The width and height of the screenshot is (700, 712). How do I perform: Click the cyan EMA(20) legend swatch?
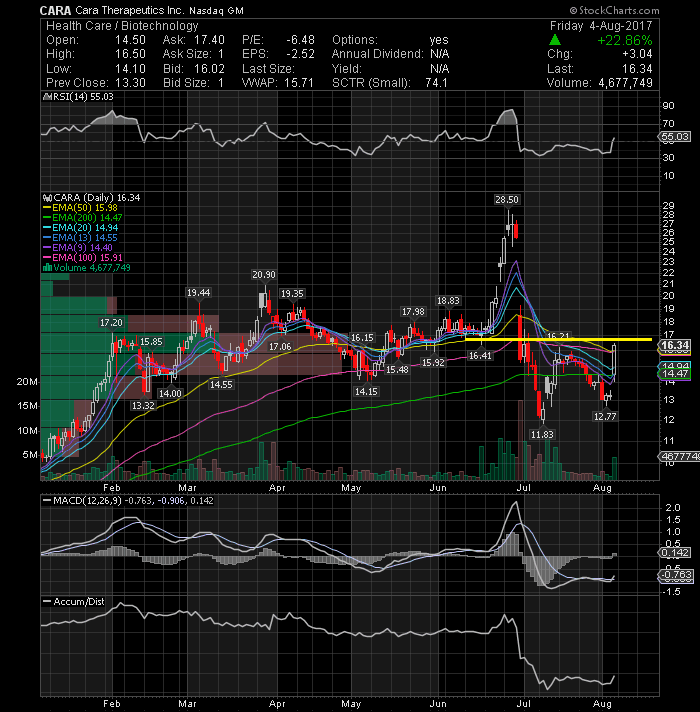tap(47, 228)
